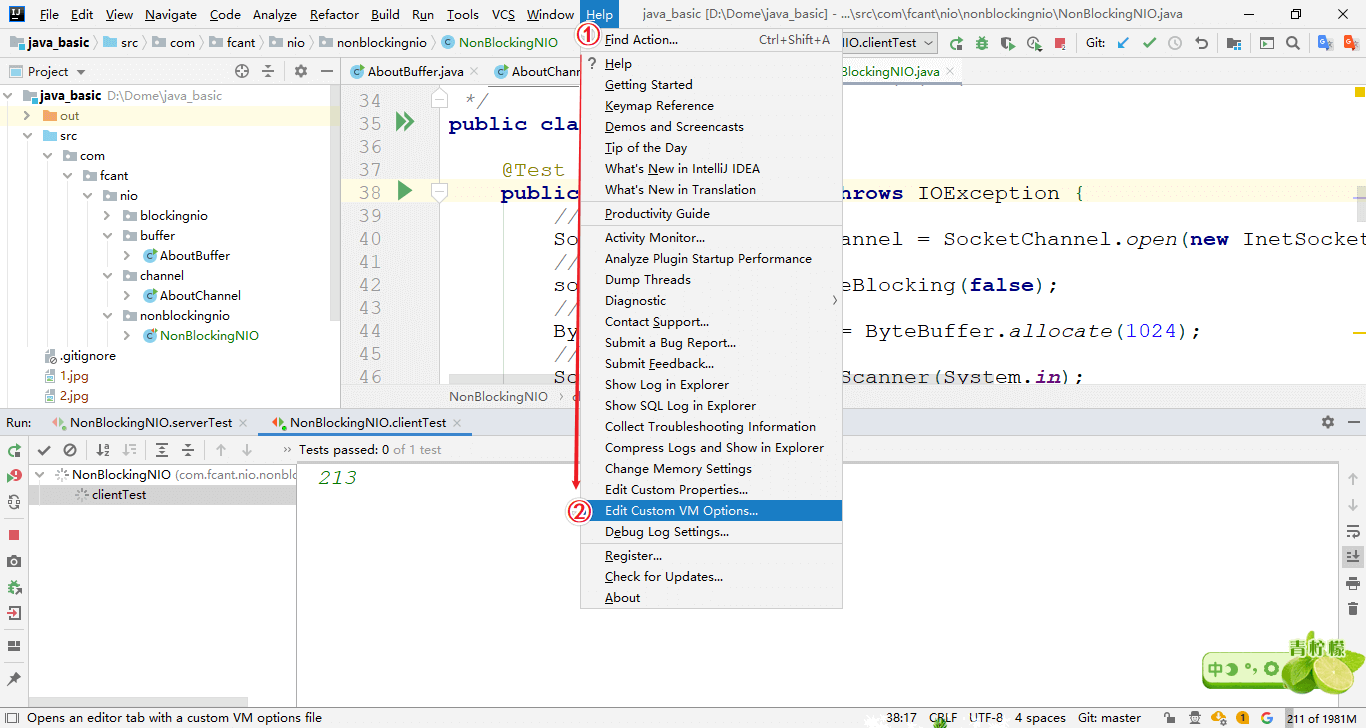Viewport: 1366px width, 728px height.
Task: Click memory indicator 211 of 1981M
Action: tap(1321, 718)
